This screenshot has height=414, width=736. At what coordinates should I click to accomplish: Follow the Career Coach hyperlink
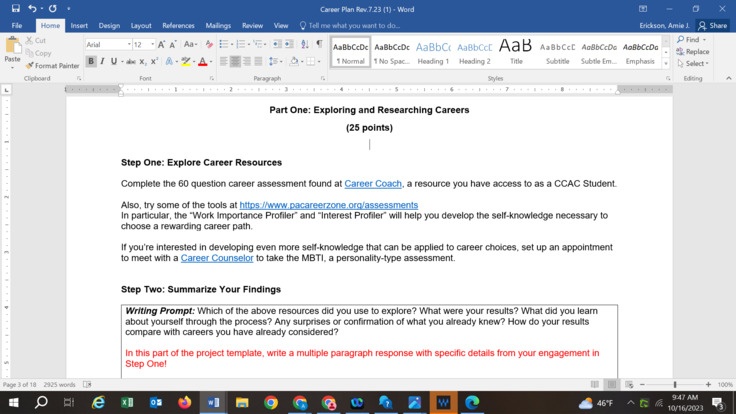click(x=372, y=184)
